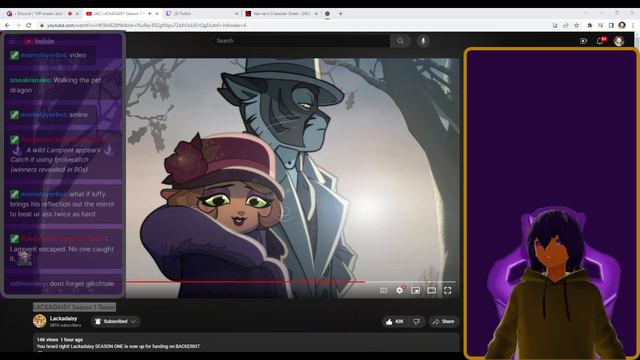Close the Twitch browser tab
The height and width of the screenshot is (360, 640).
click(236, 13)
